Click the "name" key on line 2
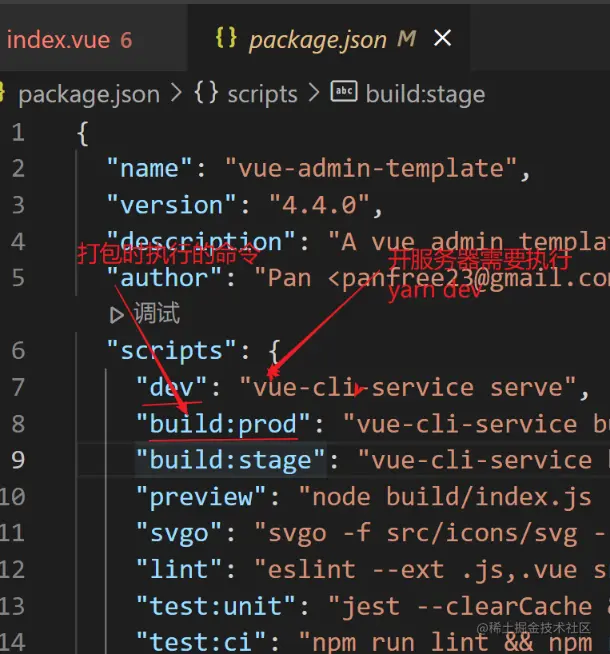The image size is (610, 654). point(149,169)
